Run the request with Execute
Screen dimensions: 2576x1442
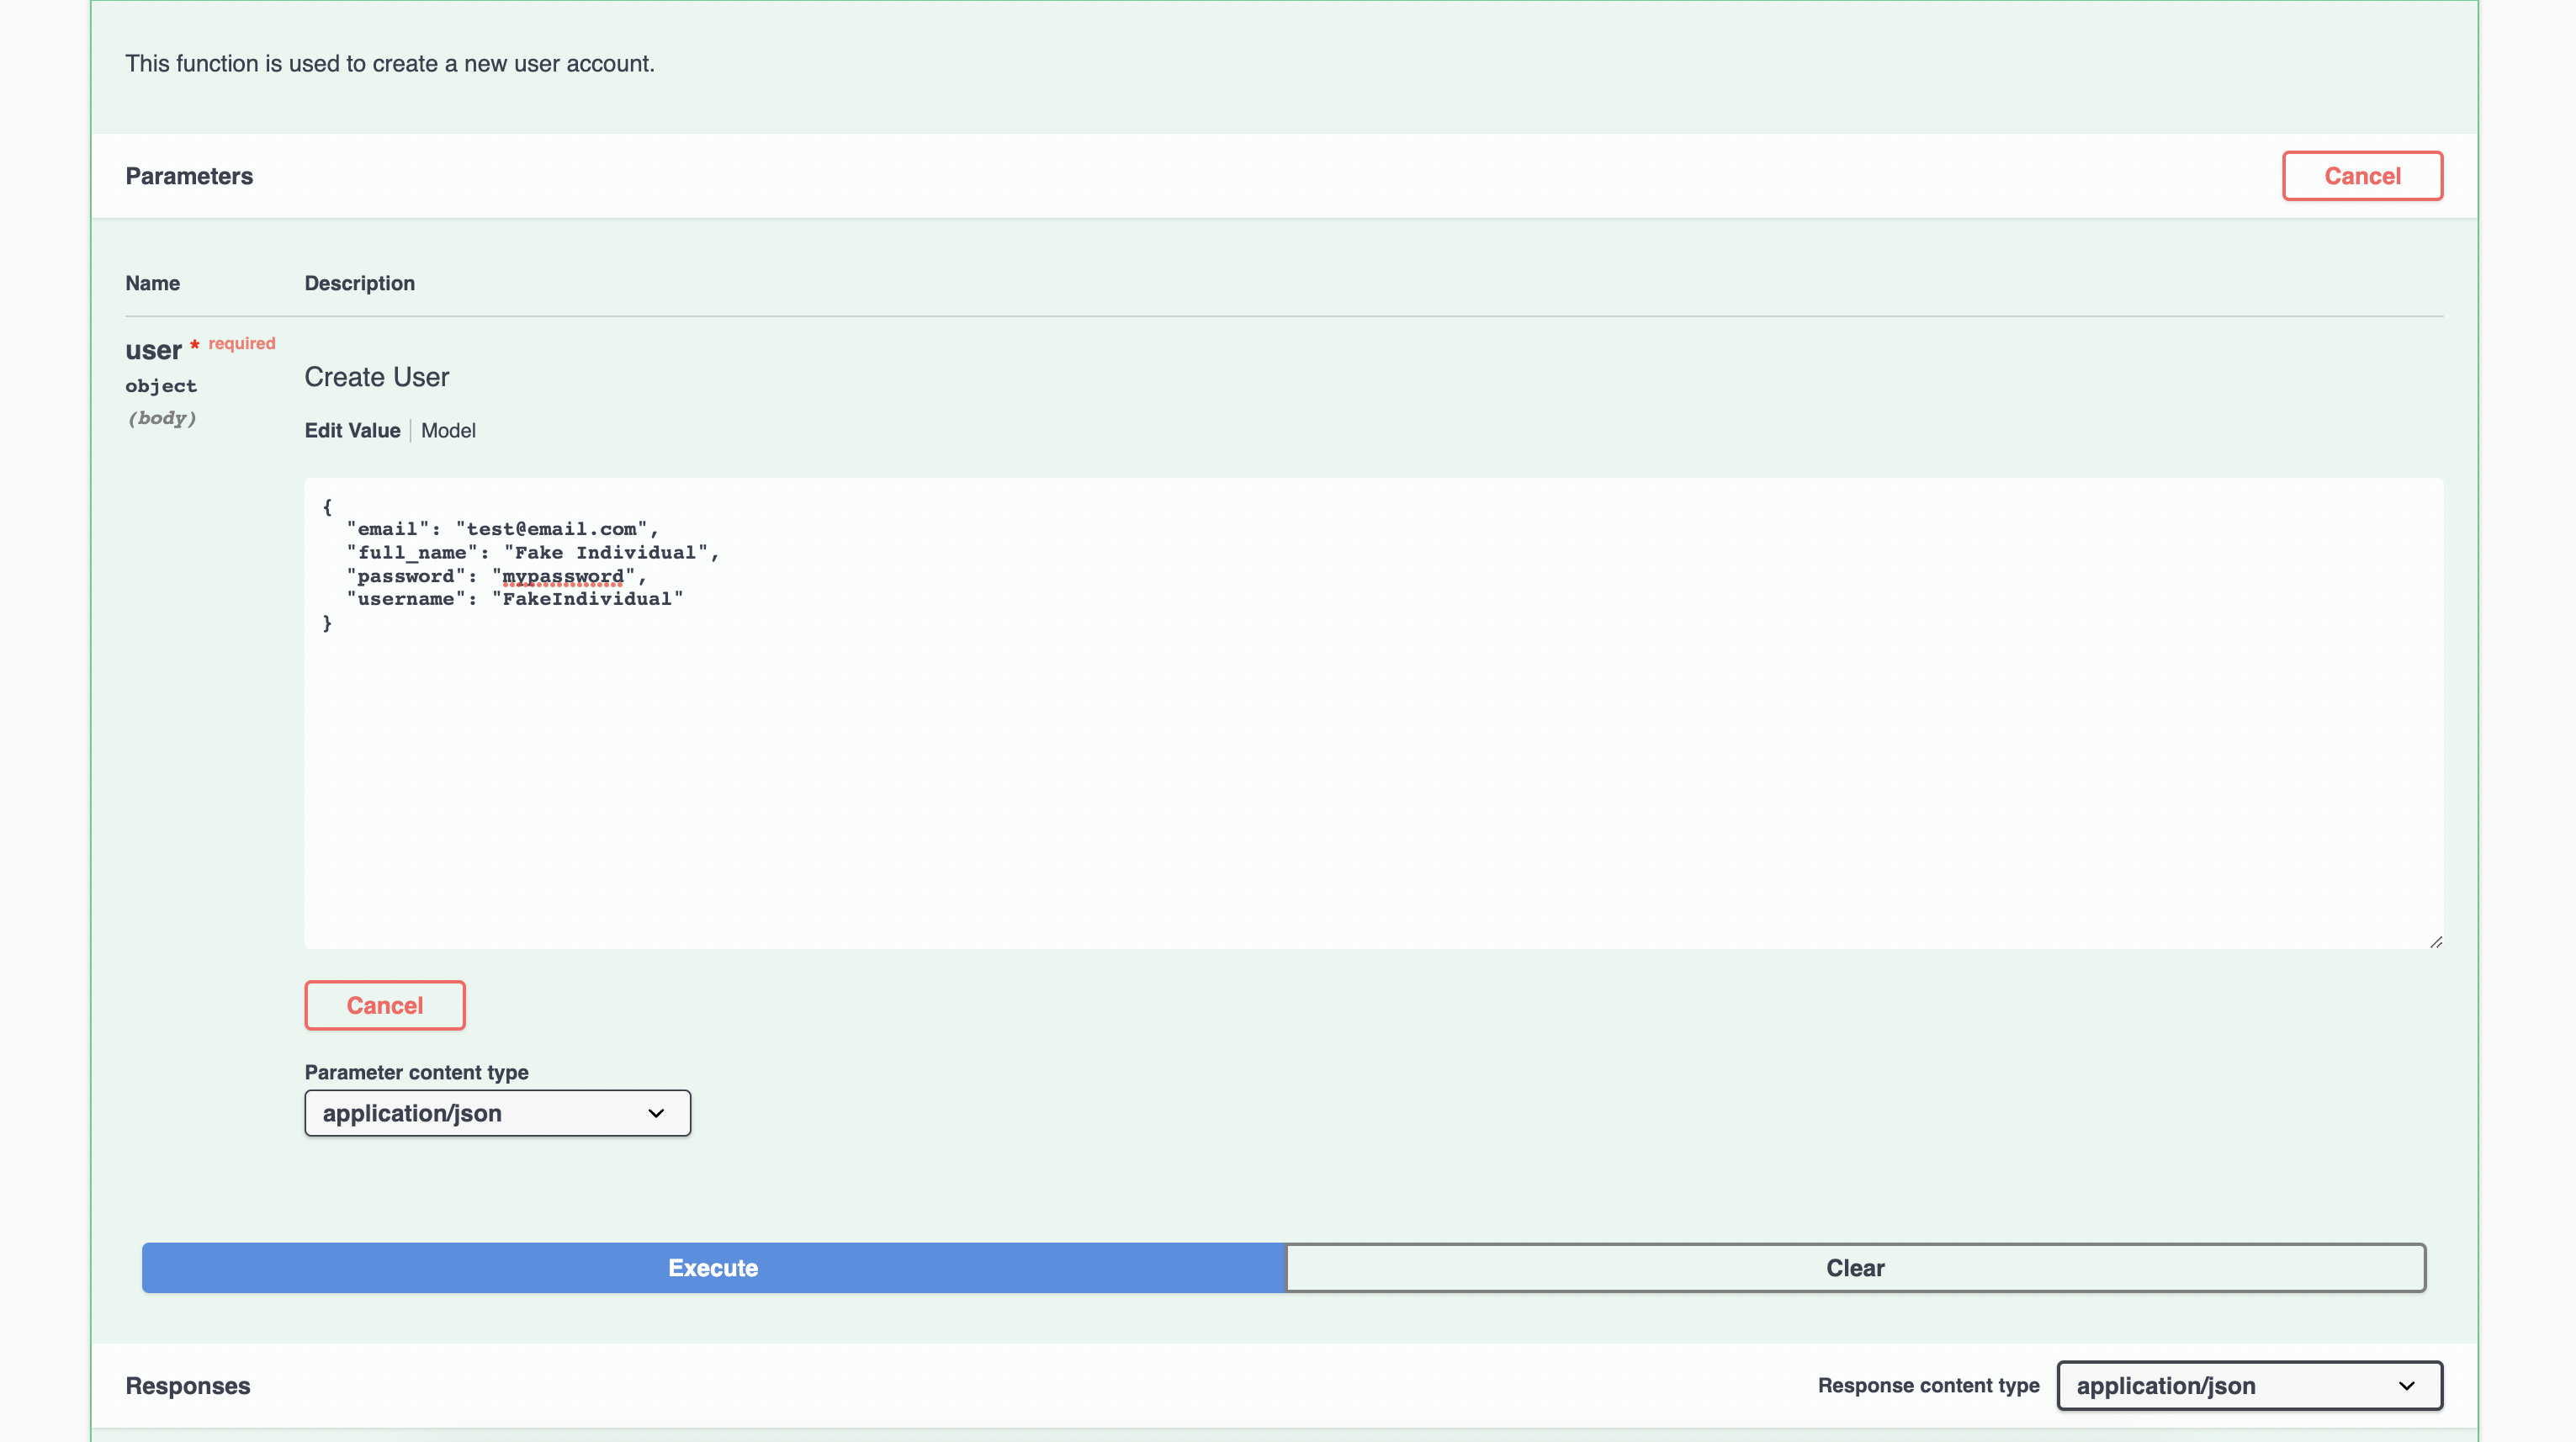click(713, 1268)
